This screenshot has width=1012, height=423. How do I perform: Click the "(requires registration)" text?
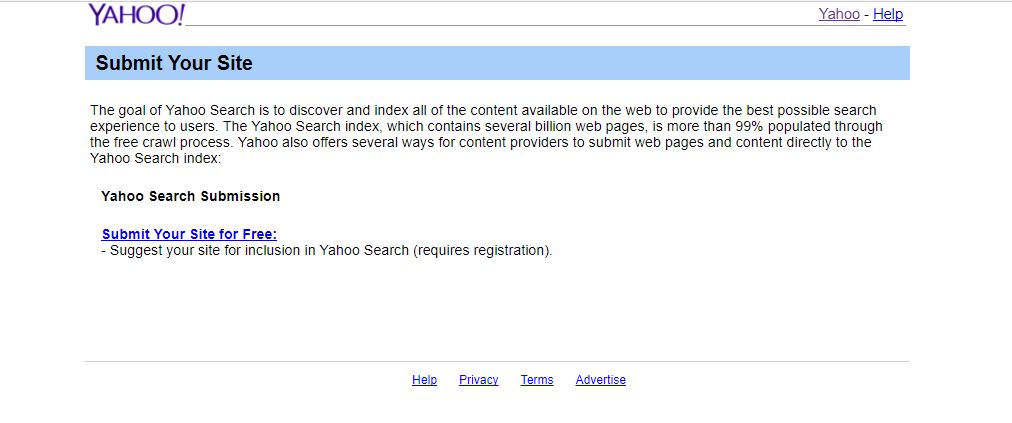click(483, 251)
